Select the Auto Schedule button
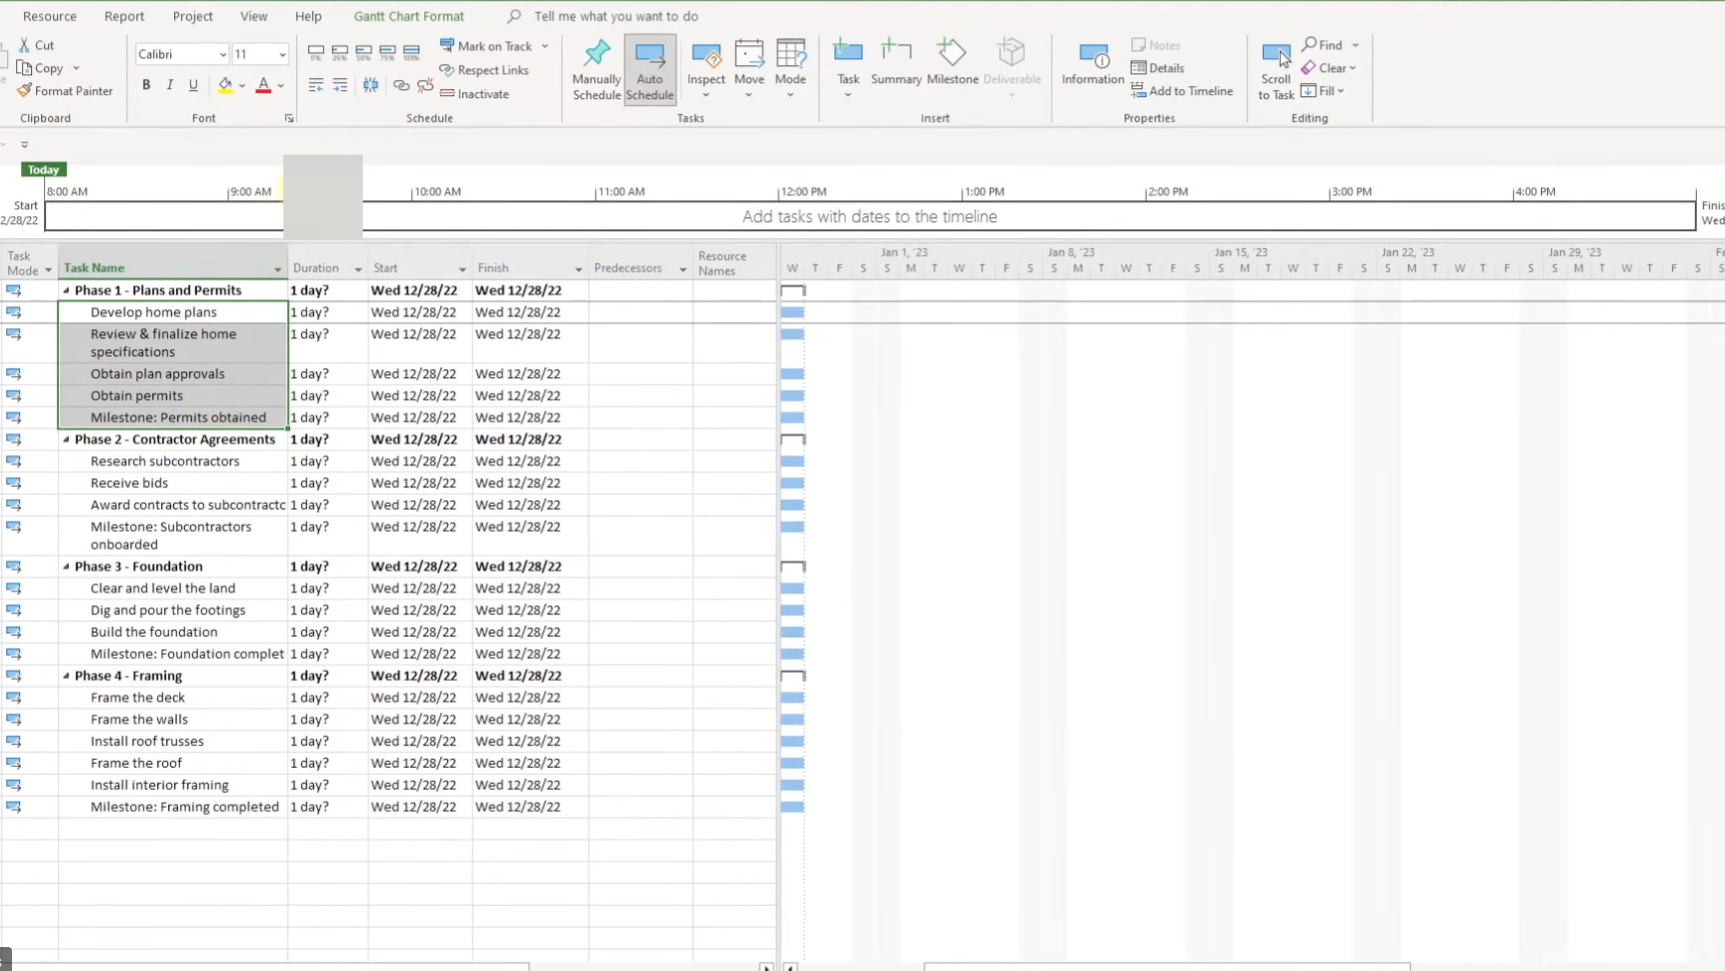The width and height of the screenshot is (1725, 971). (649, 69)
